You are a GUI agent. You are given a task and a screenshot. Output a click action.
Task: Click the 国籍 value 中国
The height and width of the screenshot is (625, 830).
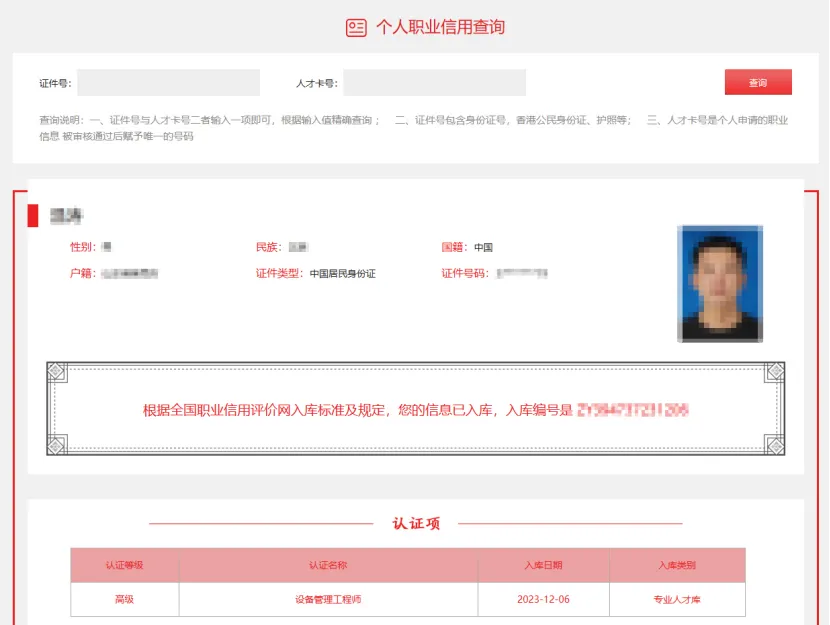point(483,247)
